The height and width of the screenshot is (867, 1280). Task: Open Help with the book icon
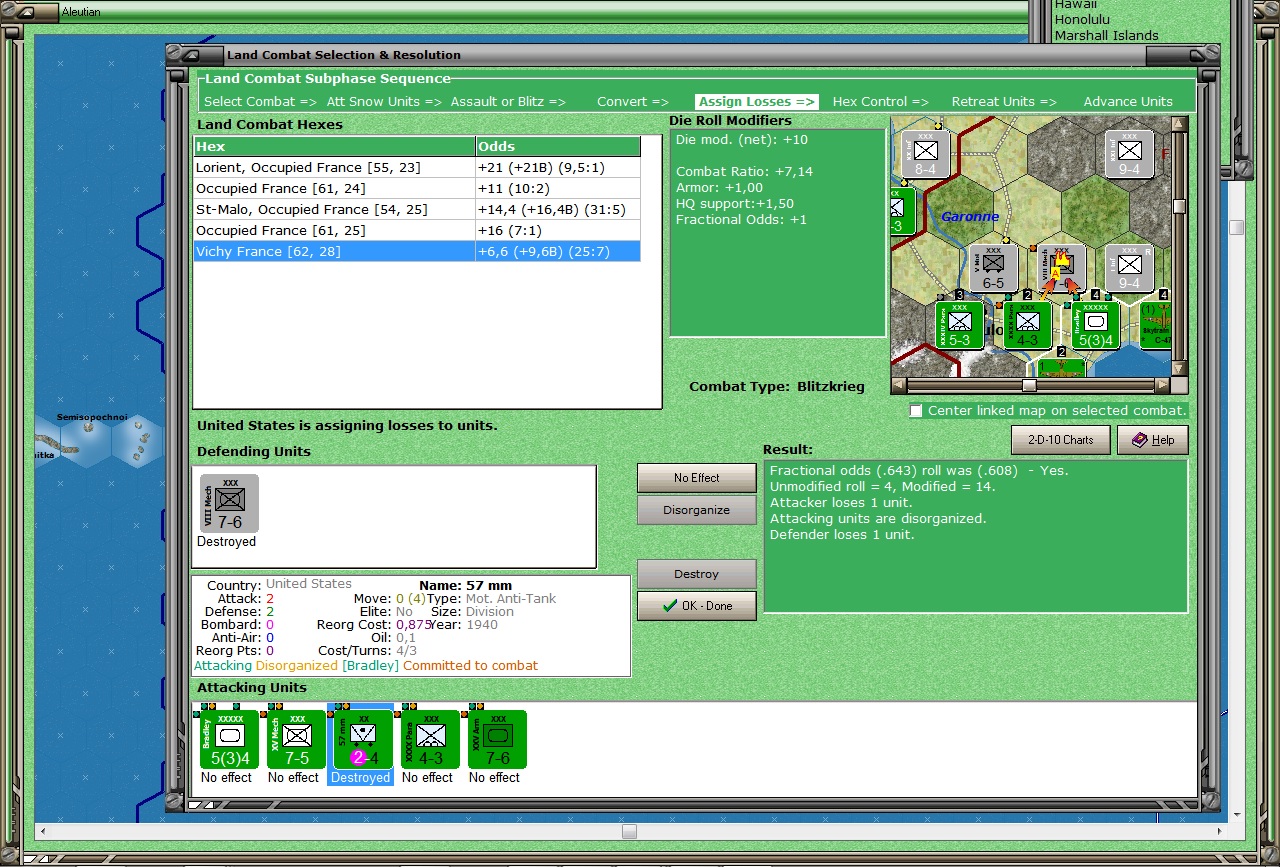[1153, 440]
